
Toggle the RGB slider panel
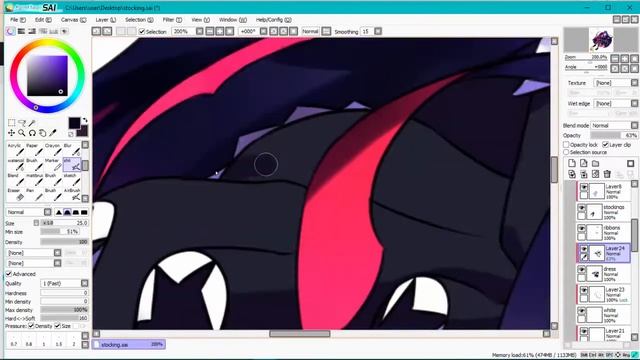point(21,31)
